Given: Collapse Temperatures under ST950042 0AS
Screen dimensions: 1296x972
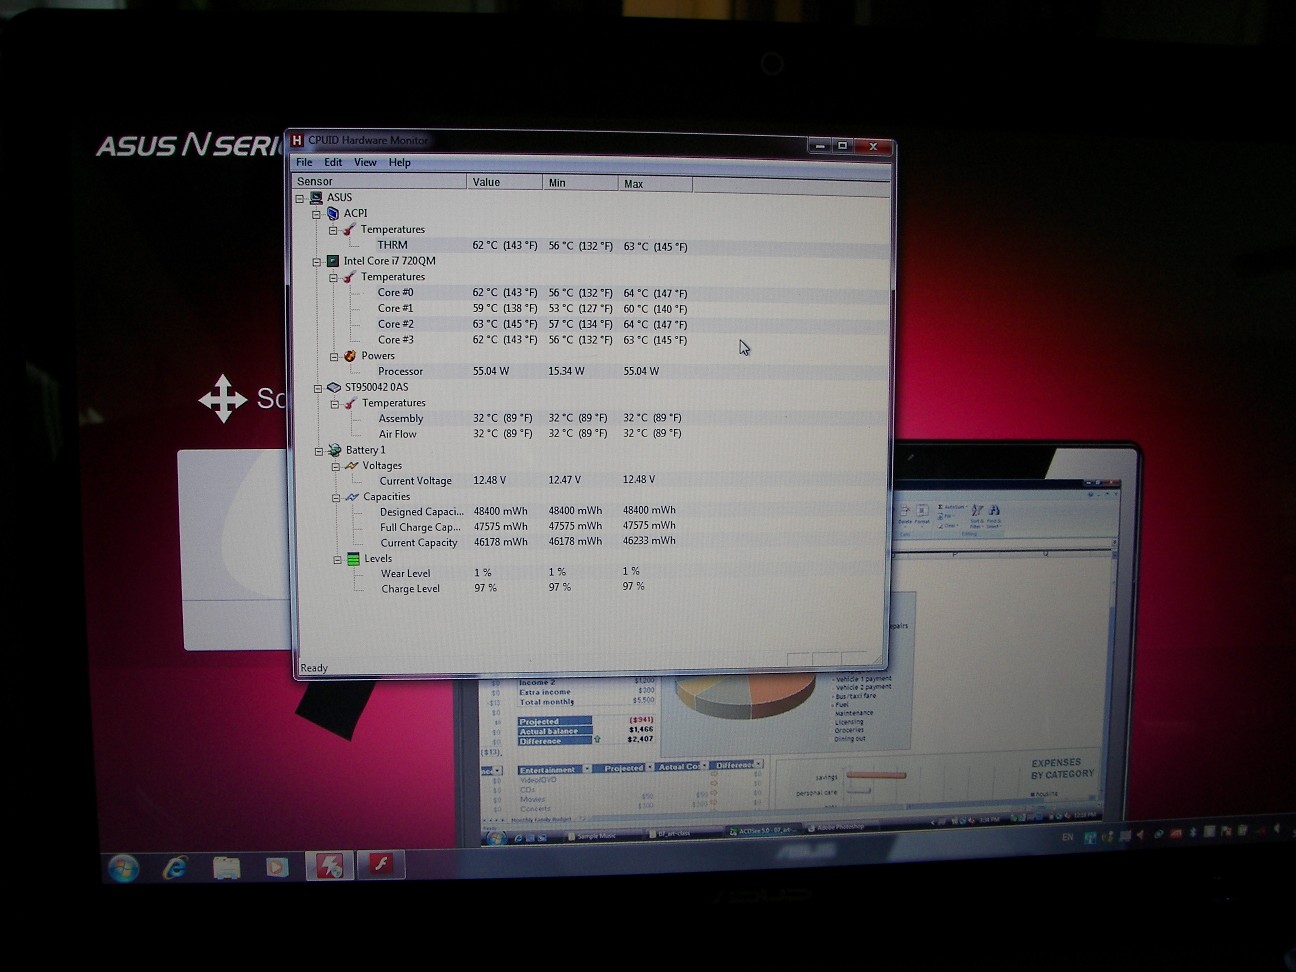Looking at the screenshot, I should tap(334, 404).
